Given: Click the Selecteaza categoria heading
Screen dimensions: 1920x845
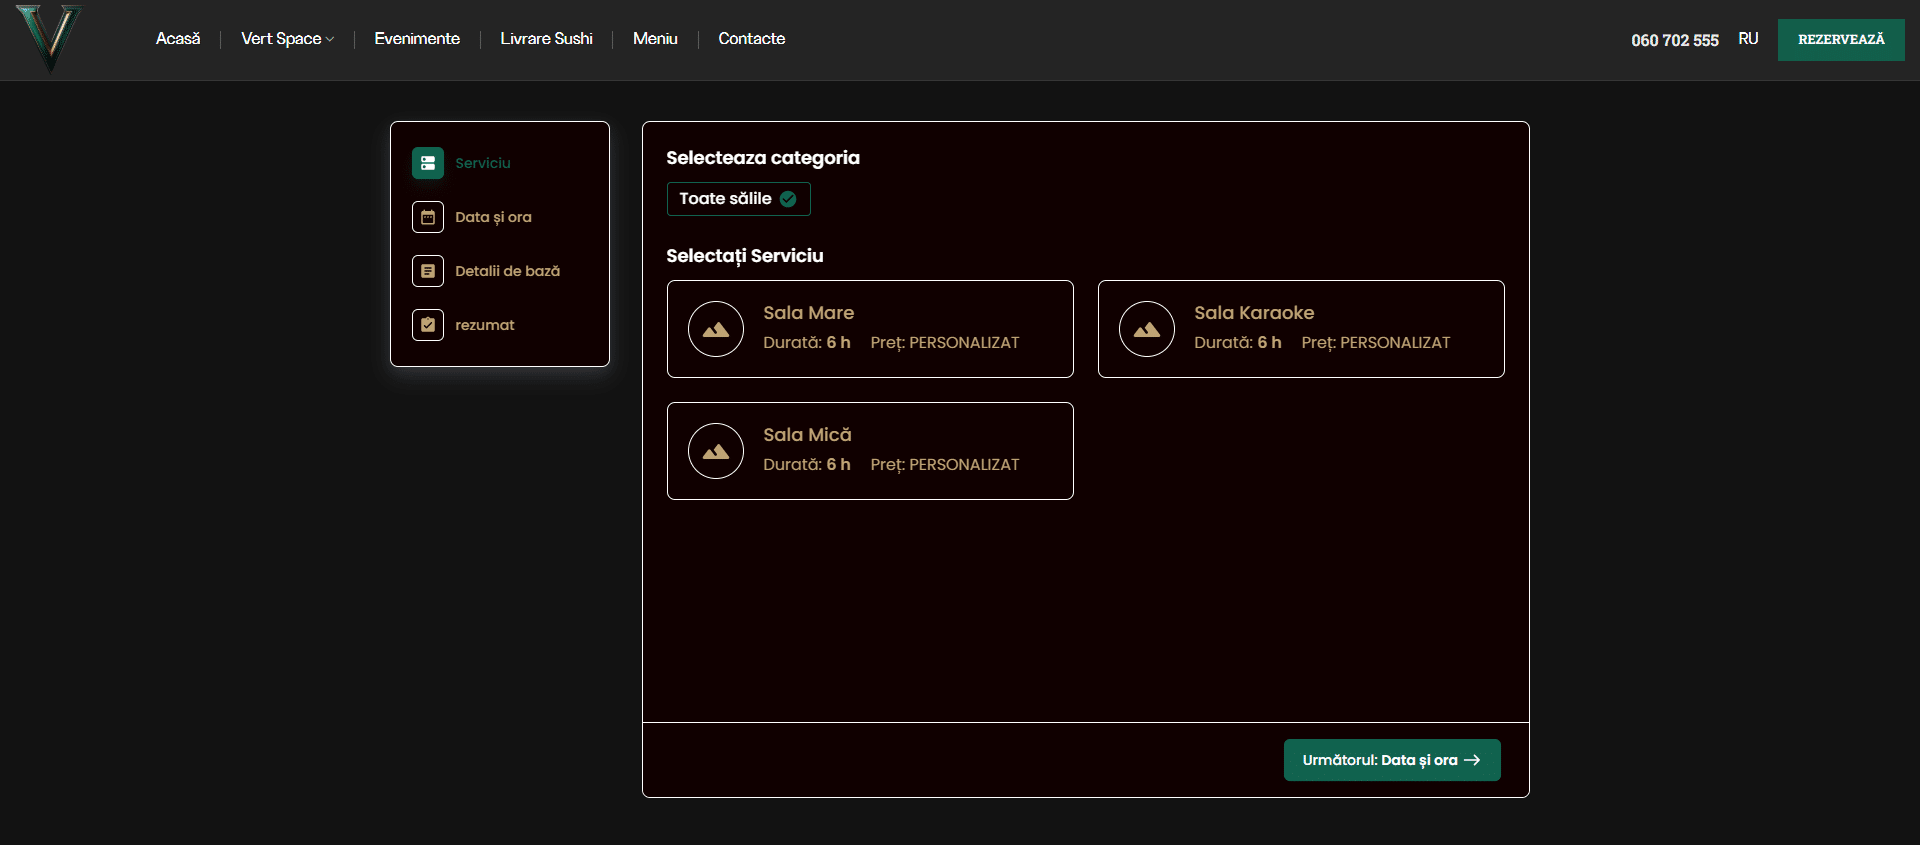Looking at the screenshot, I should [x=763, y=158].
